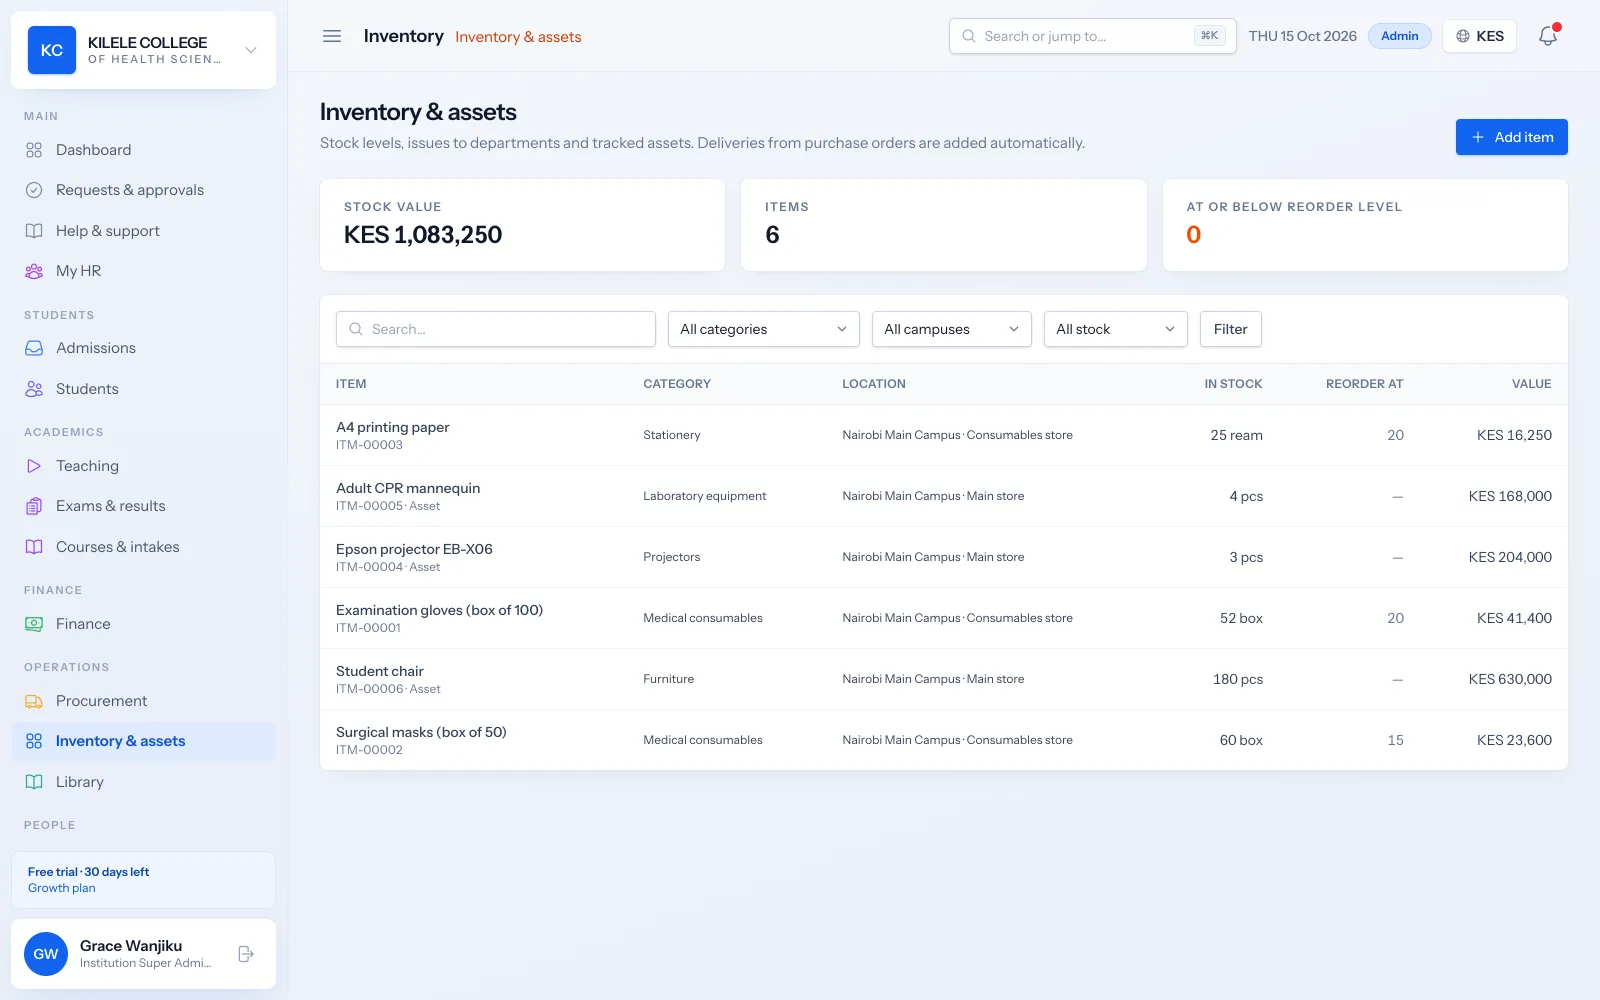
Task: Click the hamburger menu icon
Action: point(332,36)
